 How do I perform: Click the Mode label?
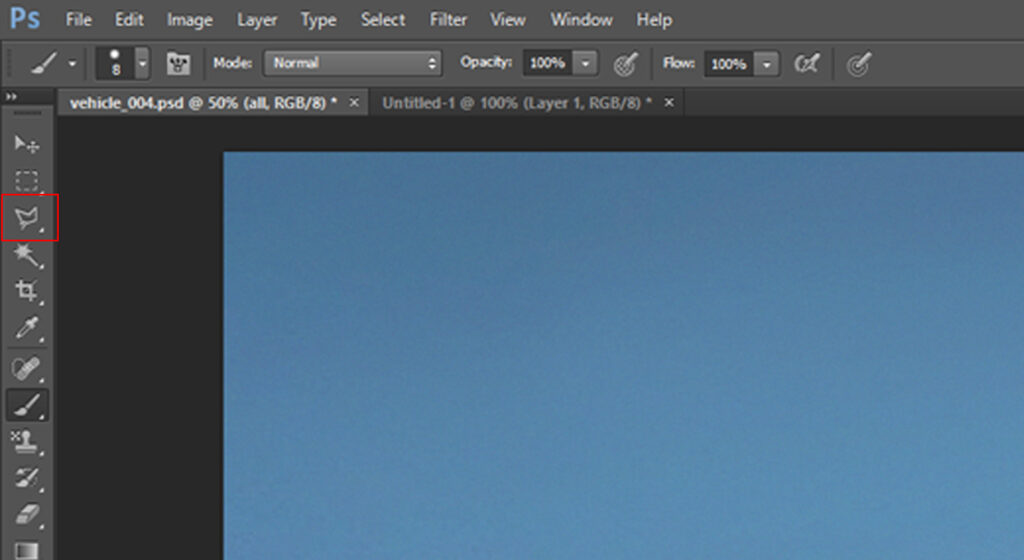pyautogui.click(x=232, y=63)
